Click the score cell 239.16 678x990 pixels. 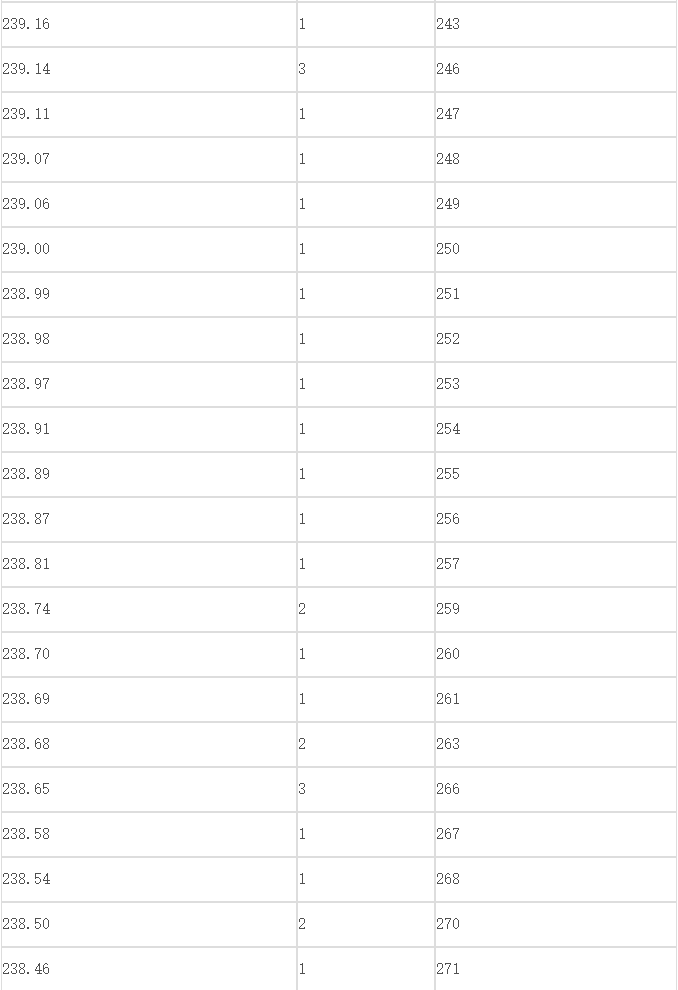(149, 24)
